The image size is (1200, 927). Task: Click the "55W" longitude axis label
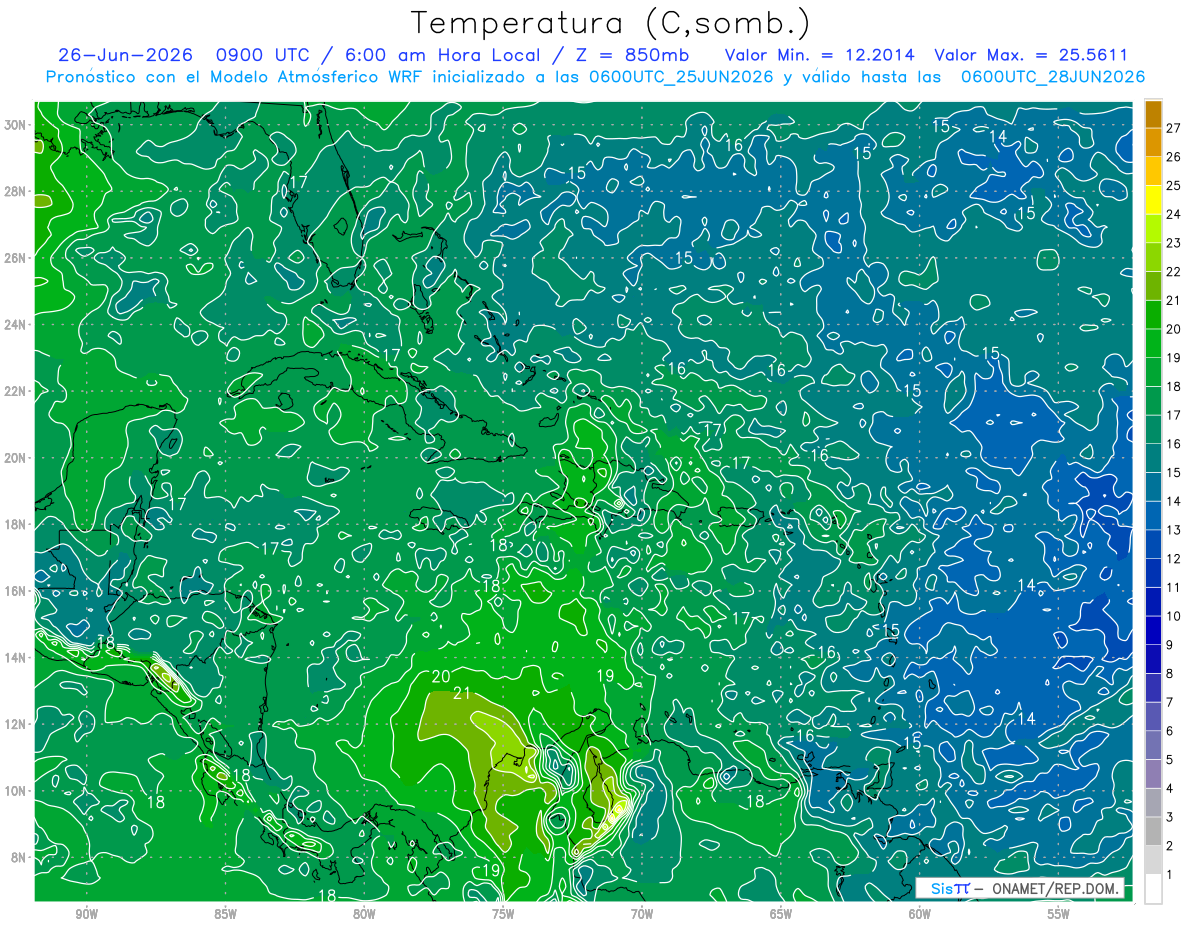pos(1059,913)
